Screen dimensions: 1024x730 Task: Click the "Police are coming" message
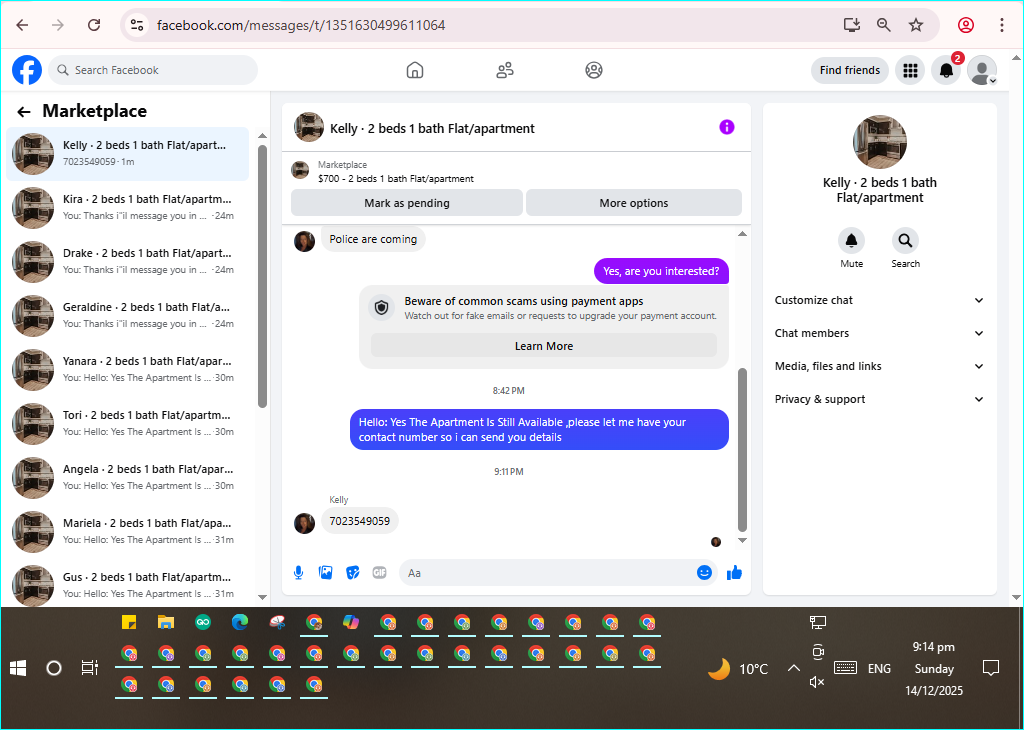[x=373, y=239]
